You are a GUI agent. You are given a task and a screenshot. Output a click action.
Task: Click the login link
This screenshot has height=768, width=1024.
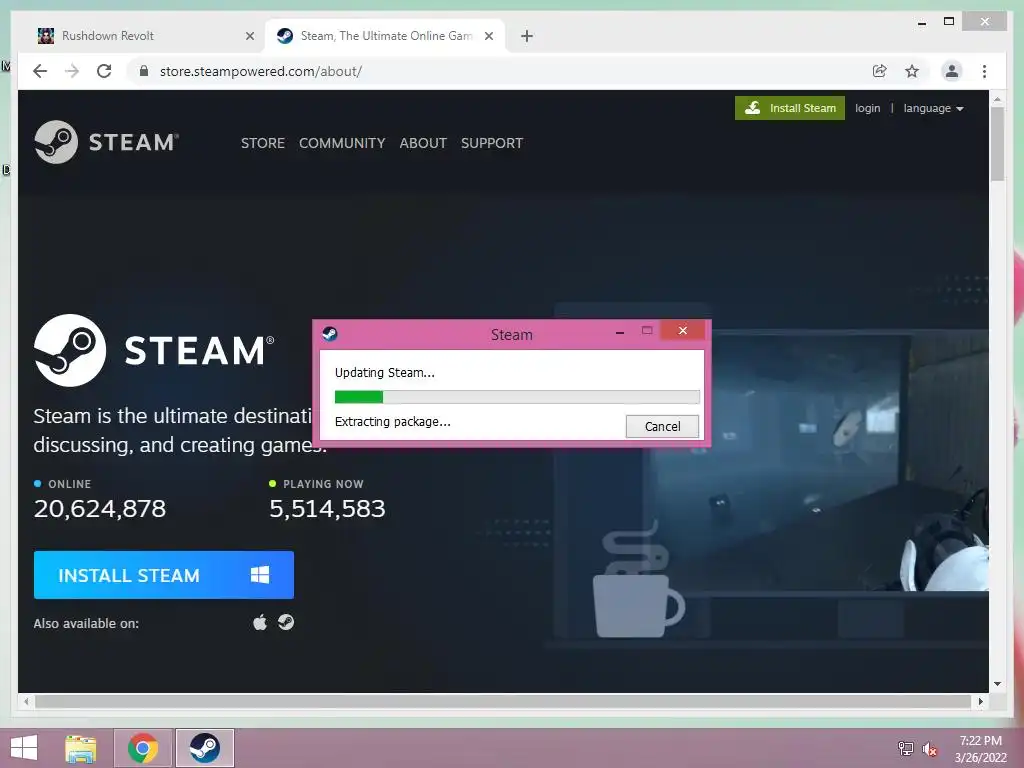point(867,108)
